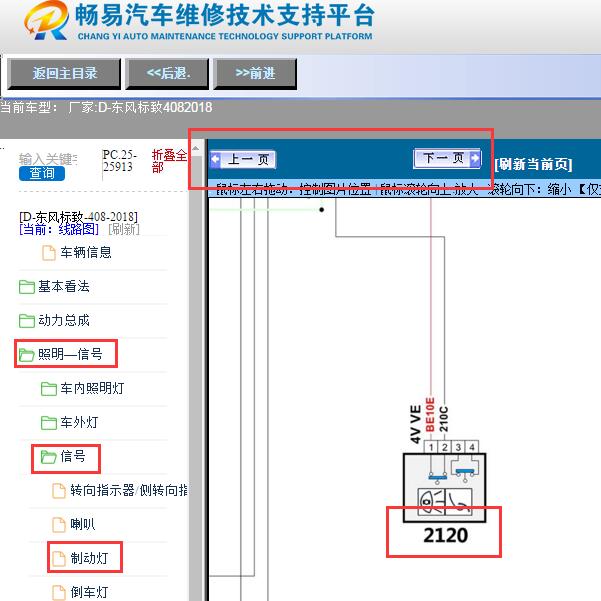Click the page icon beside 喇叭
The width and height of the screenshot is (601, 601).
(x=59, y=524)
